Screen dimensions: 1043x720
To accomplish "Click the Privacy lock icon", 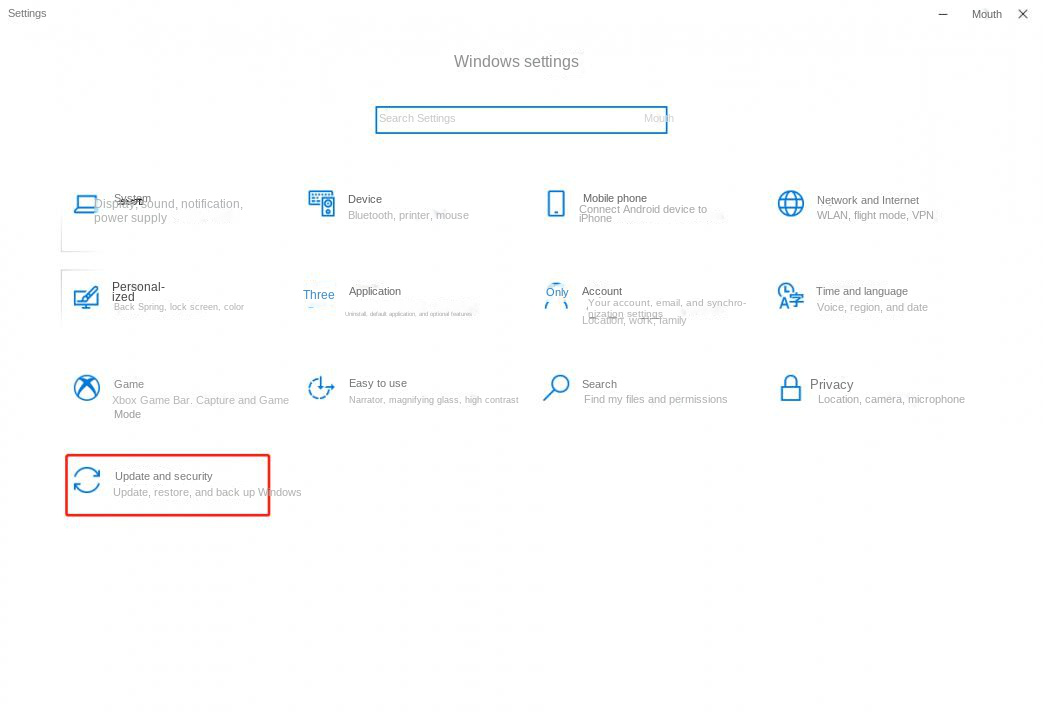I will [x=790, y=388].
